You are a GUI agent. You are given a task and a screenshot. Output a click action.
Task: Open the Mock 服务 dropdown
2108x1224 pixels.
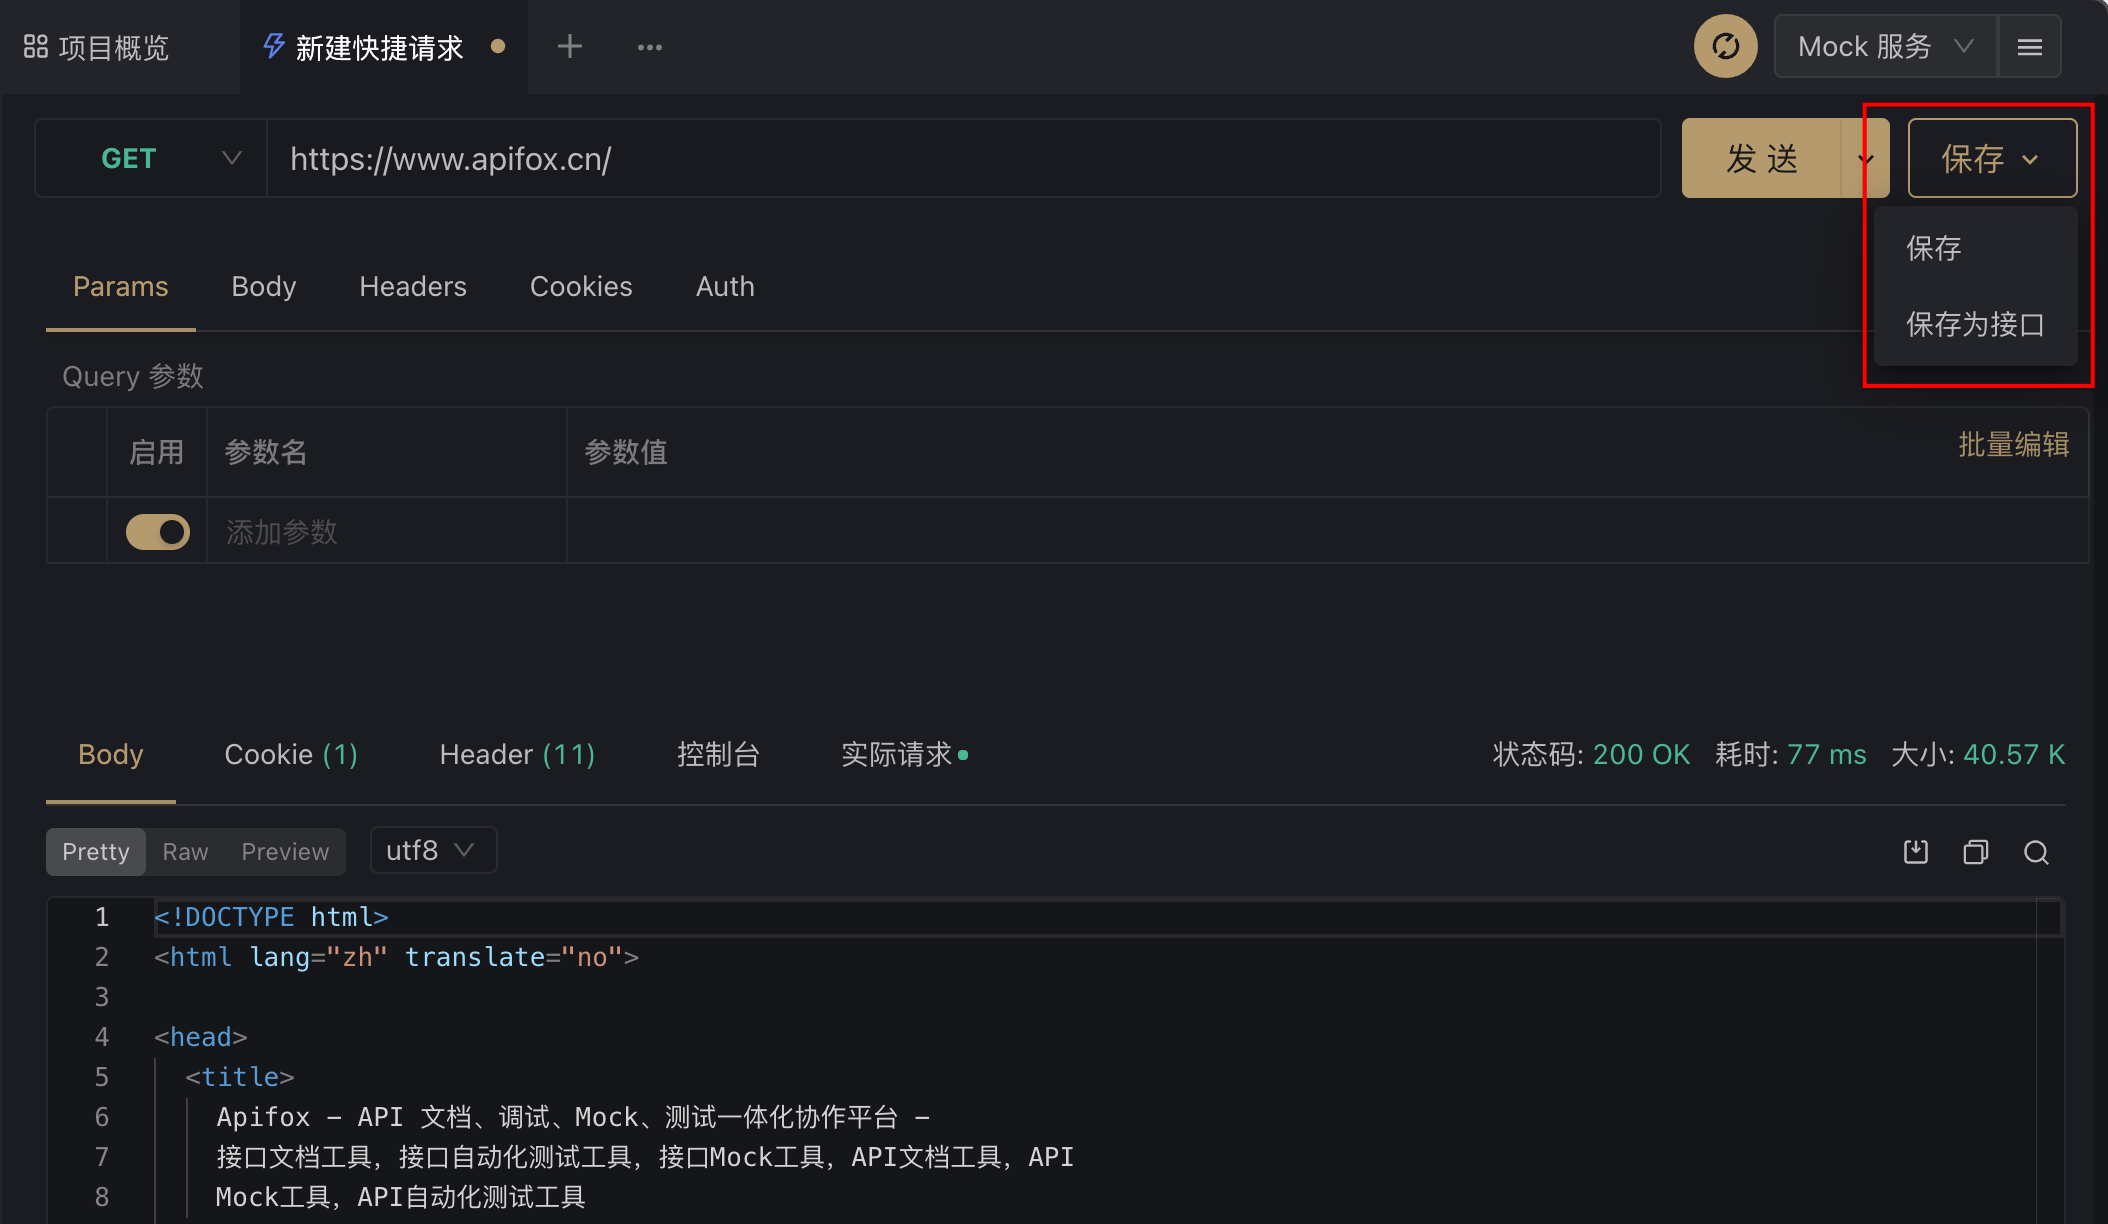click(x=1884, y=47)
